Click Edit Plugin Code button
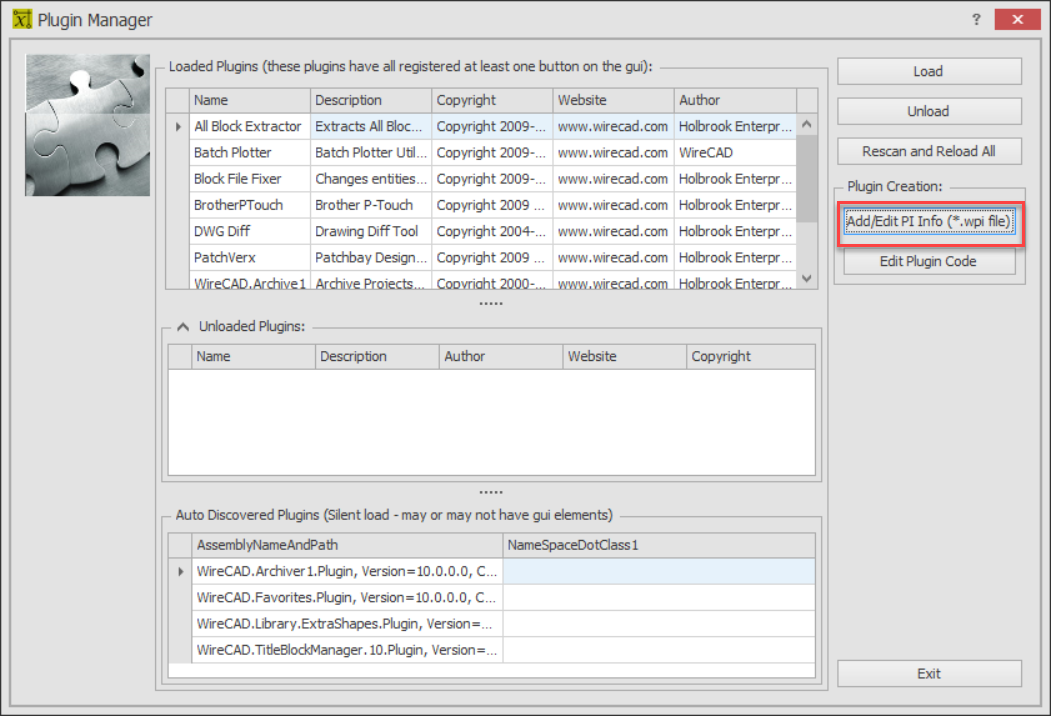Viewport: 1051px width, 716px height. point(929,261)
